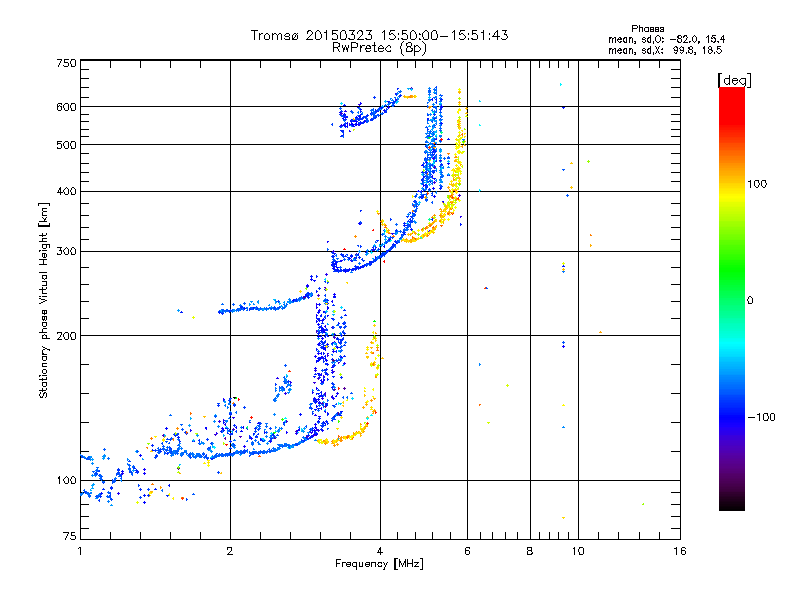Click the y-axis tick label '75'
Image resolution: width=800 pixels, height=600 pixels.
(70, 536)
